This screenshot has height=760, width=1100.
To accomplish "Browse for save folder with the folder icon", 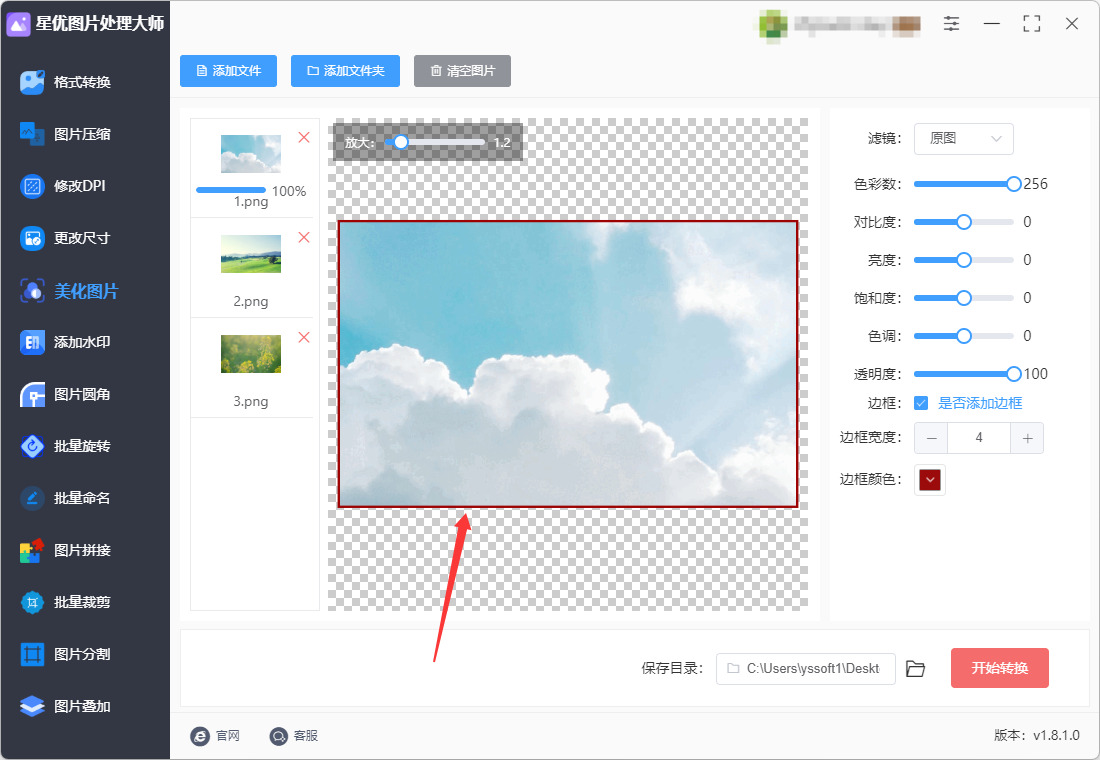I will point(915,669).
